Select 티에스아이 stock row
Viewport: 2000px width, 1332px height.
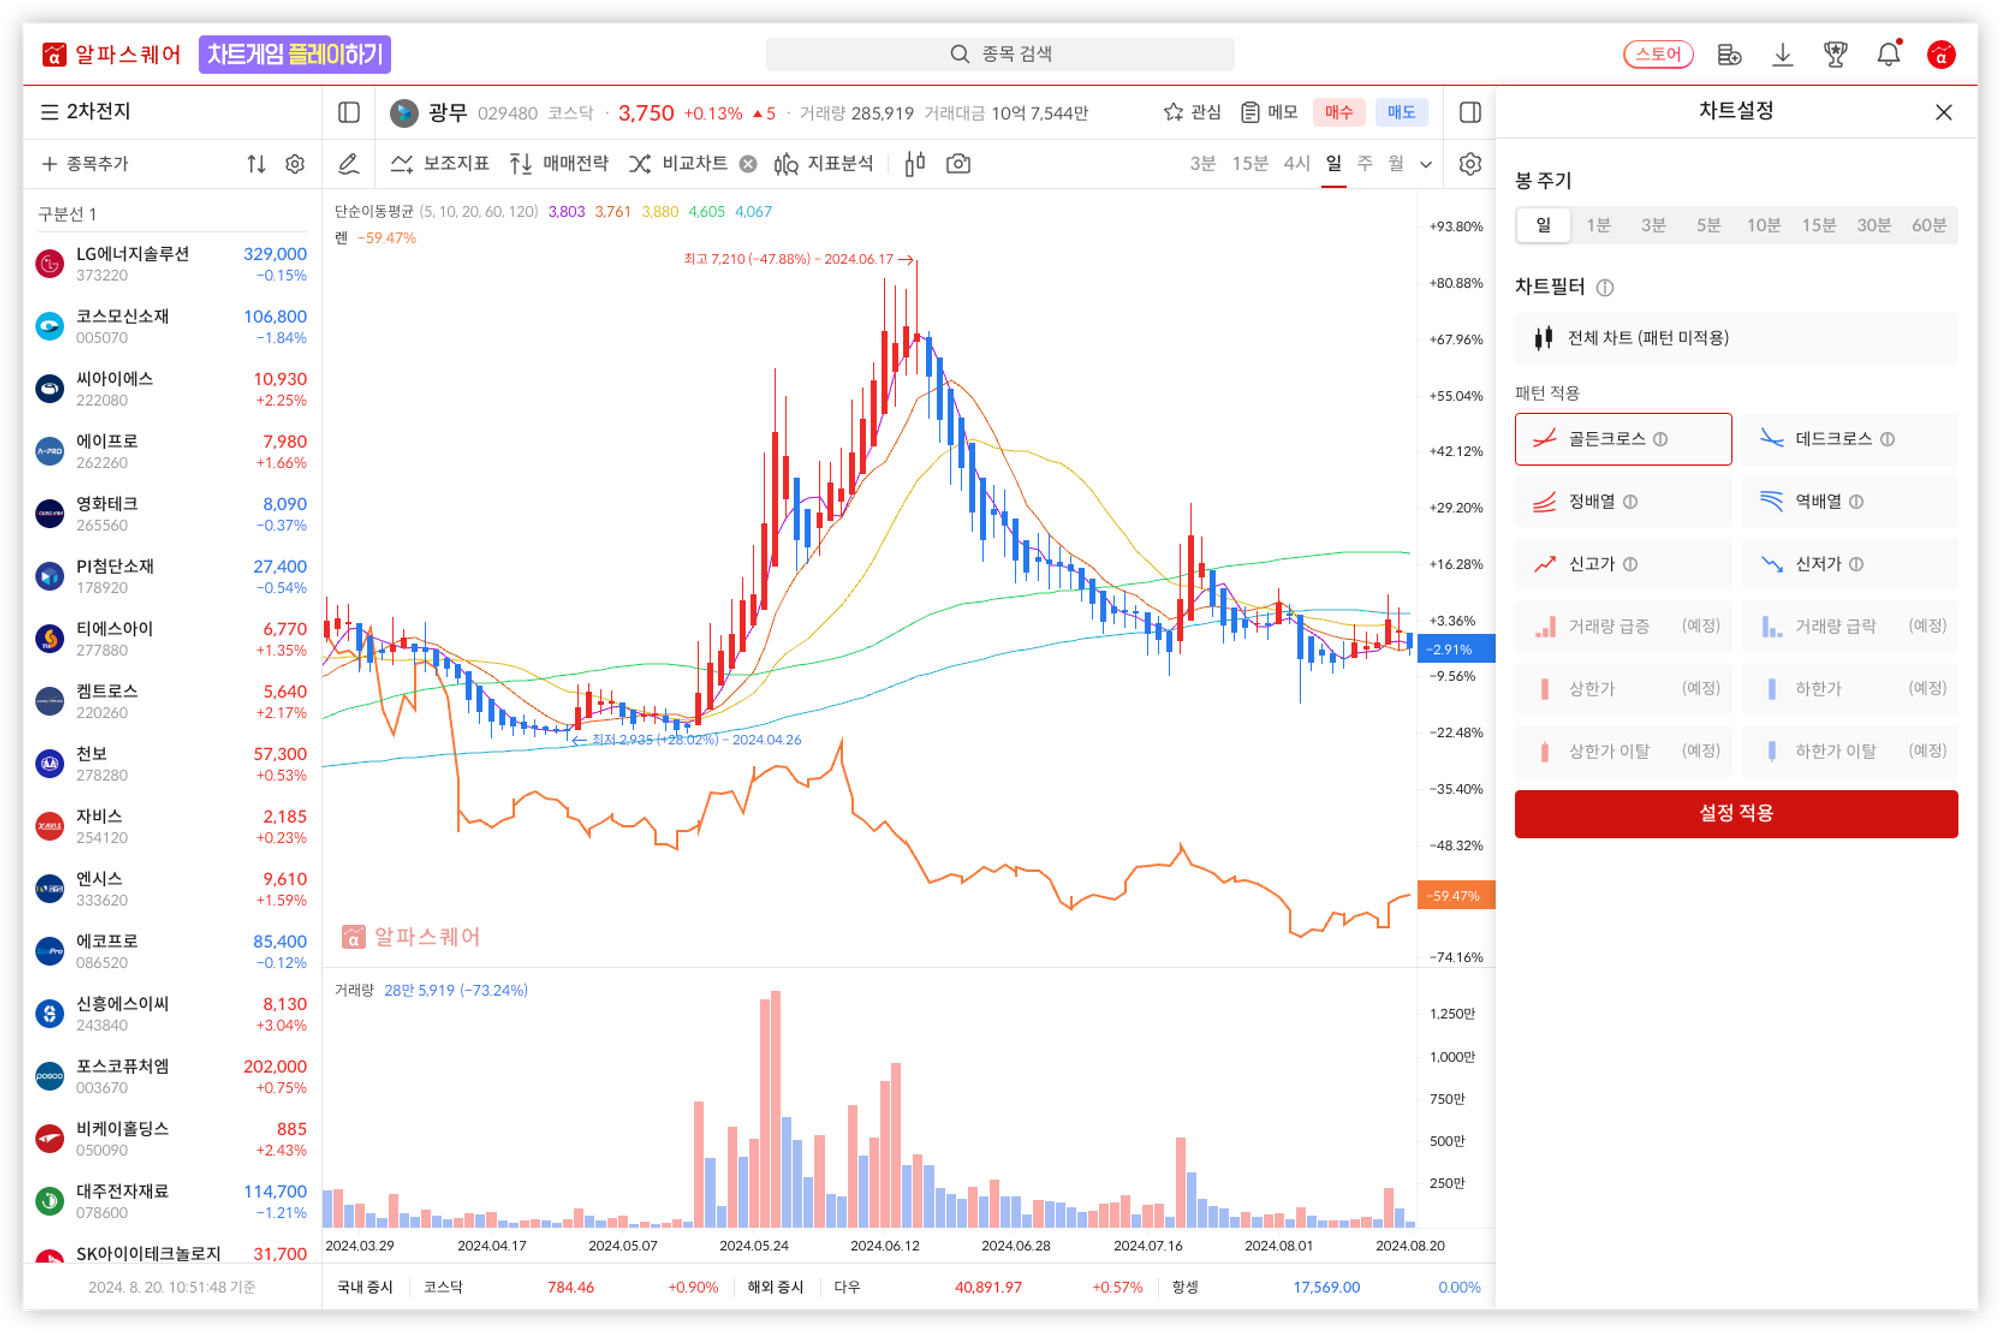point(172,639)
